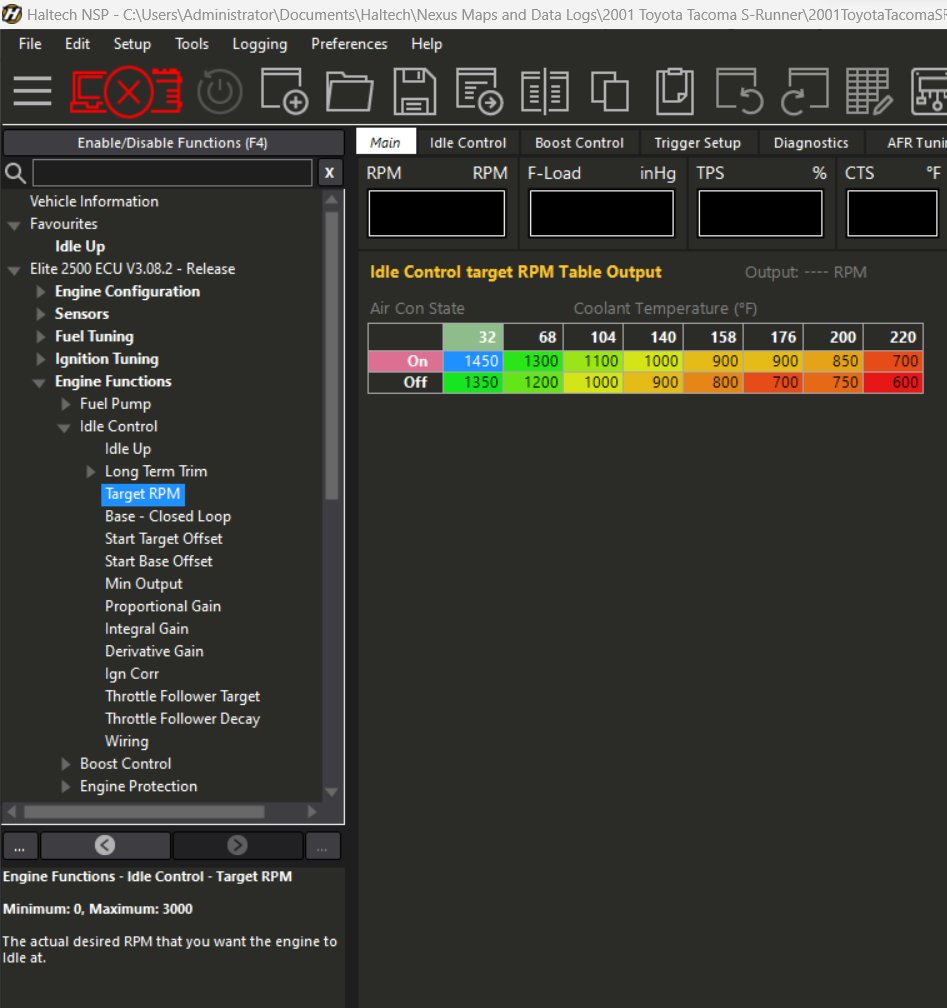Save the current map to disk
This screenshot has width=947, height=1008.
click(414, 92)
